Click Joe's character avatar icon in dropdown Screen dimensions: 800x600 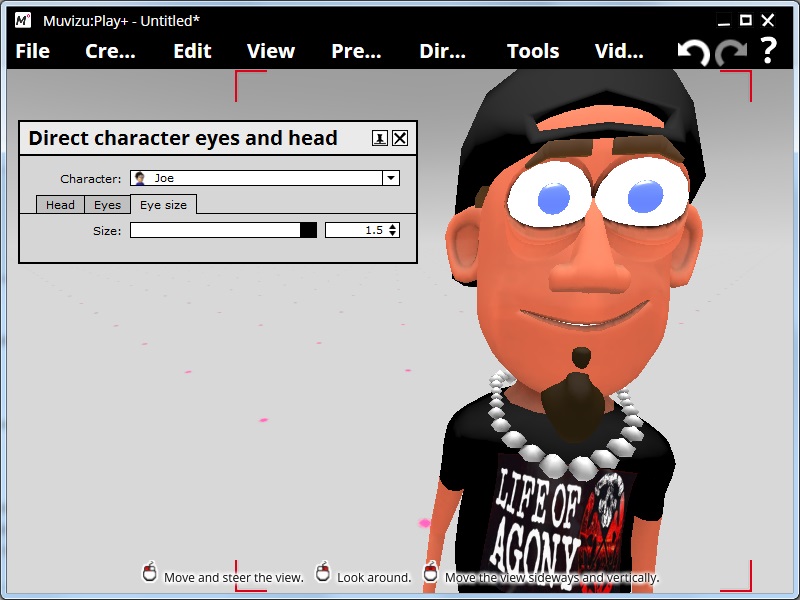click(140, 178)
